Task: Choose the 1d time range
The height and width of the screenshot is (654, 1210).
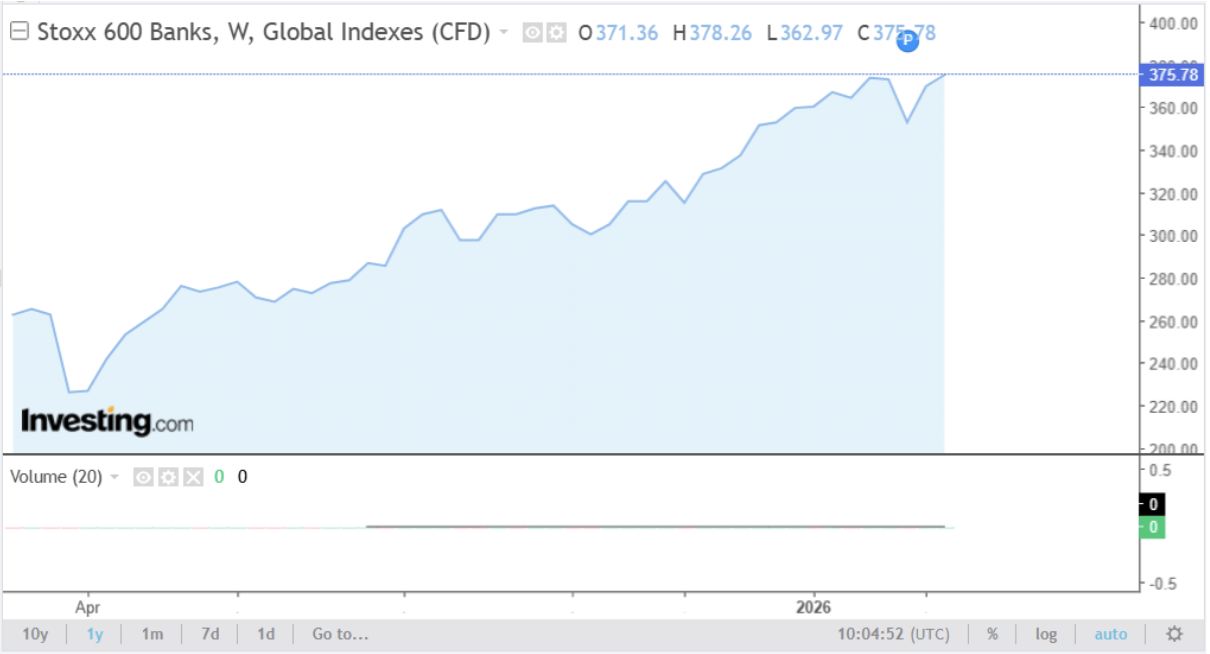Action: point(266,634)
